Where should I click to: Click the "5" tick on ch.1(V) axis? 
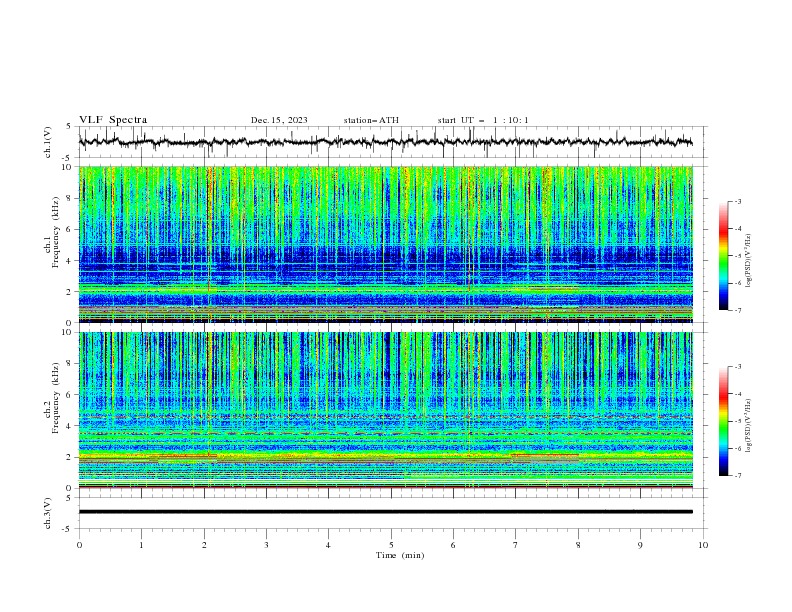(x=70, y=127)
